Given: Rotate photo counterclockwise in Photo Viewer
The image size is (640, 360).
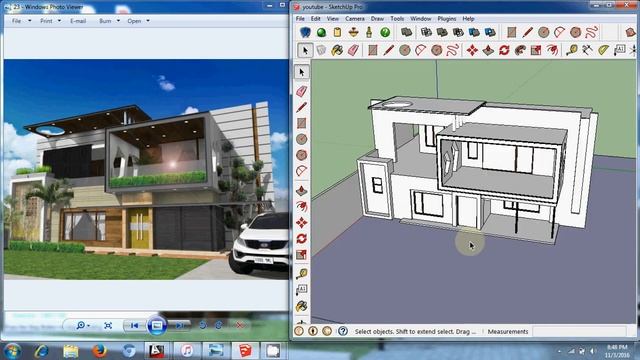Looking at the screenshot, I should tap(202, 325).
